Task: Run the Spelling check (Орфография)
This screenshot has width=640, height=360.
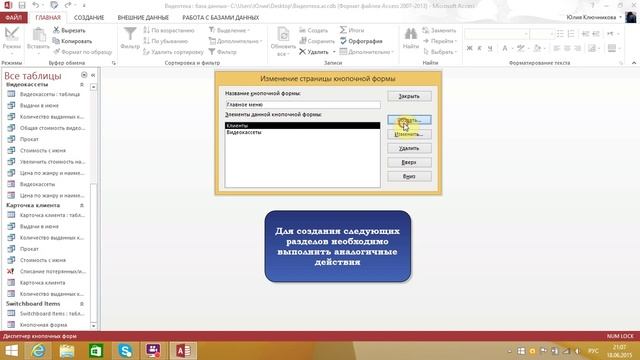Action: (361, 41)
